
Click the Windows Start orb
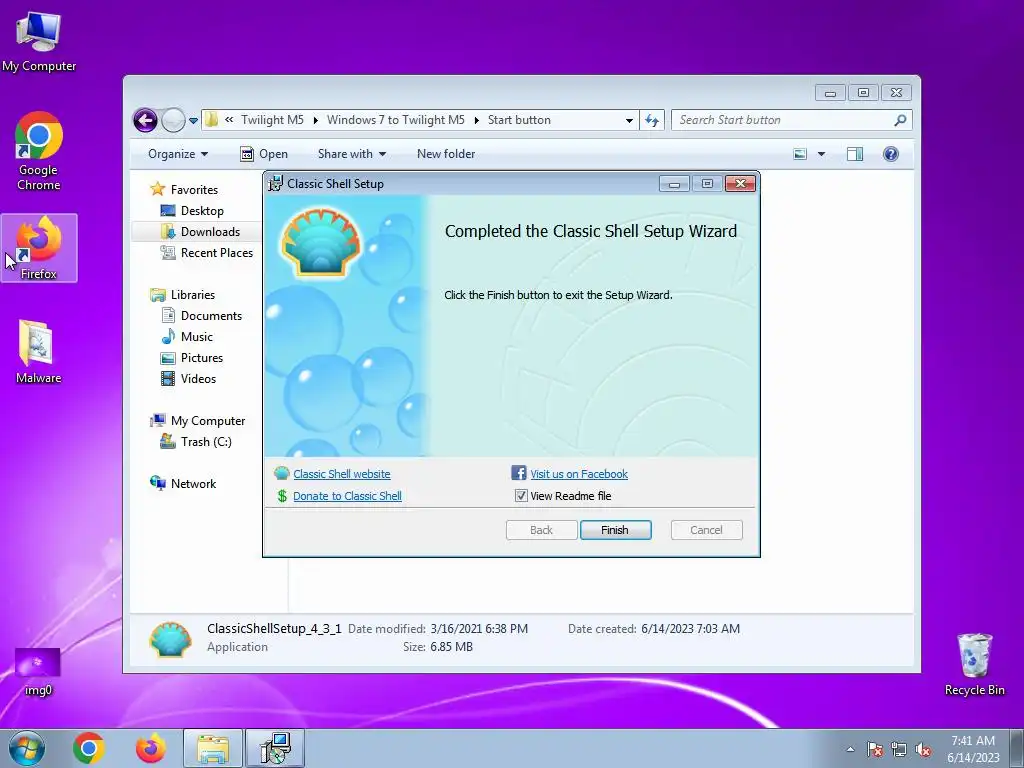pos(27,748)
